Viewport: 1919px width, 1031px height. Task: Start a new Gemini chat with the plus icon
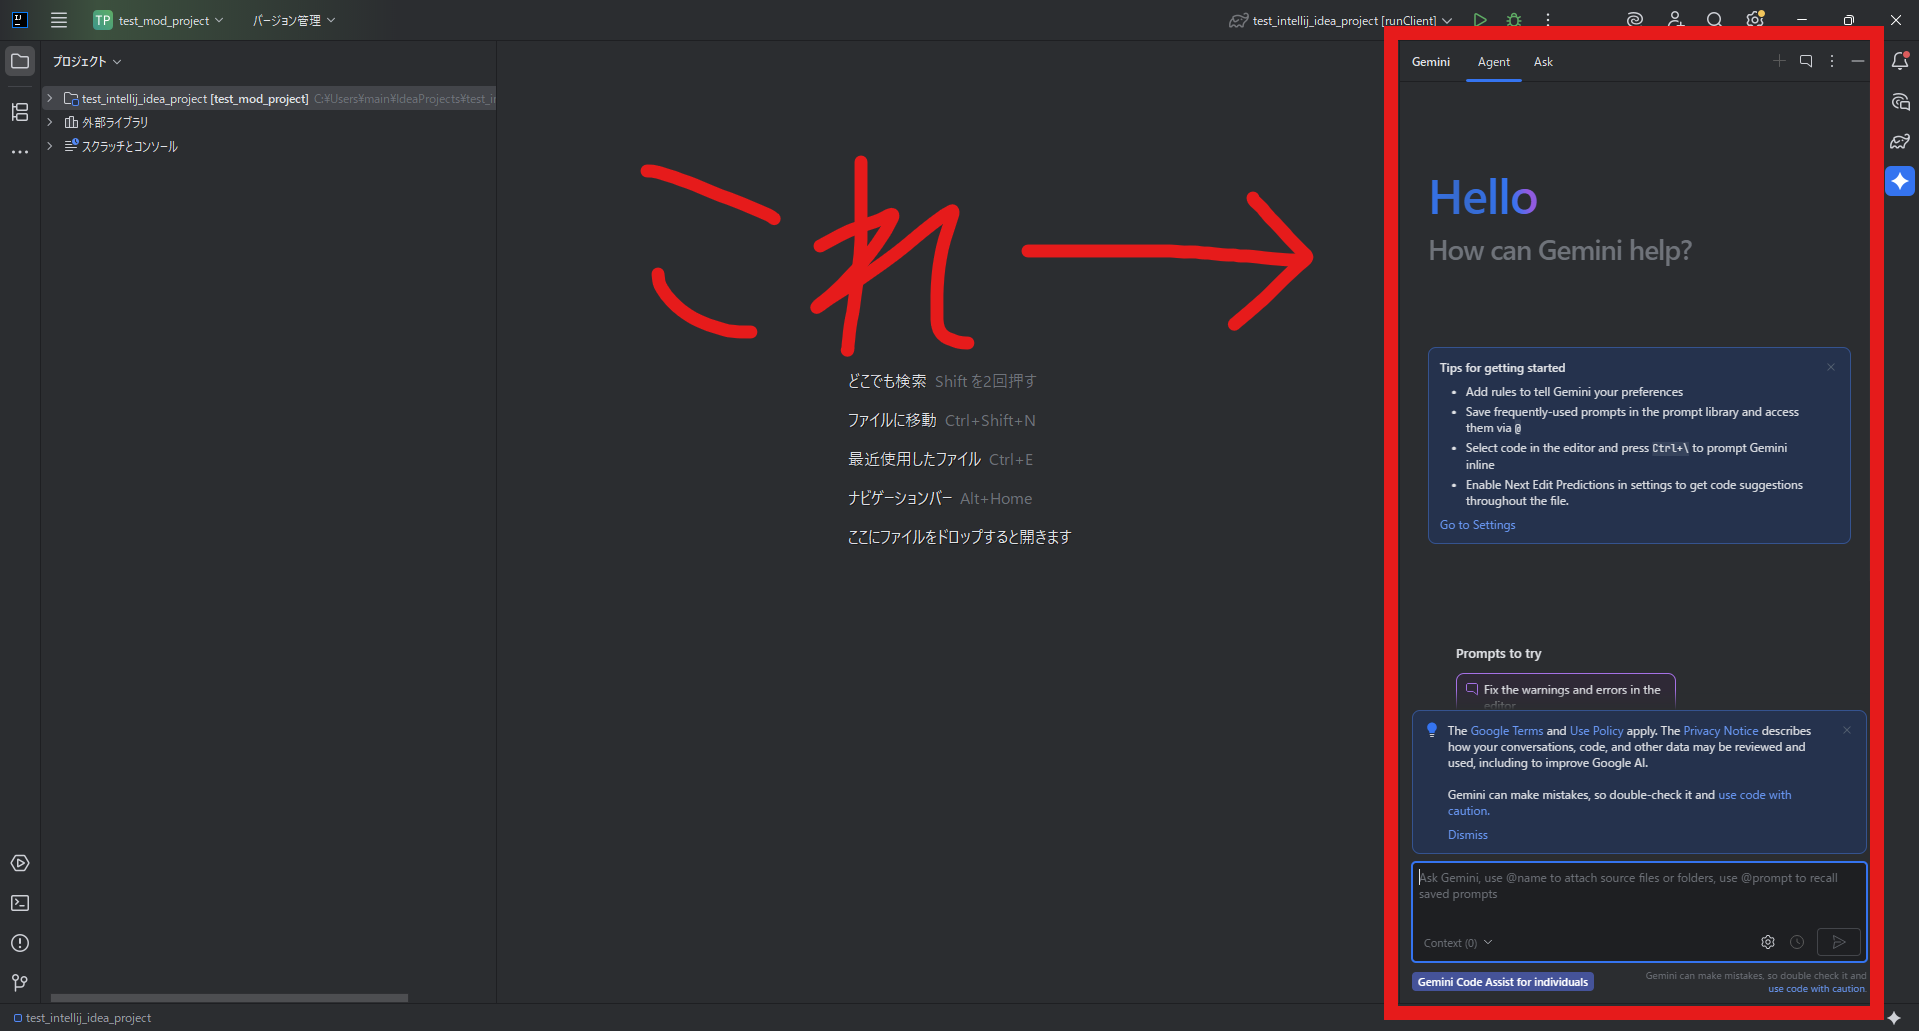pos(1779,61)
